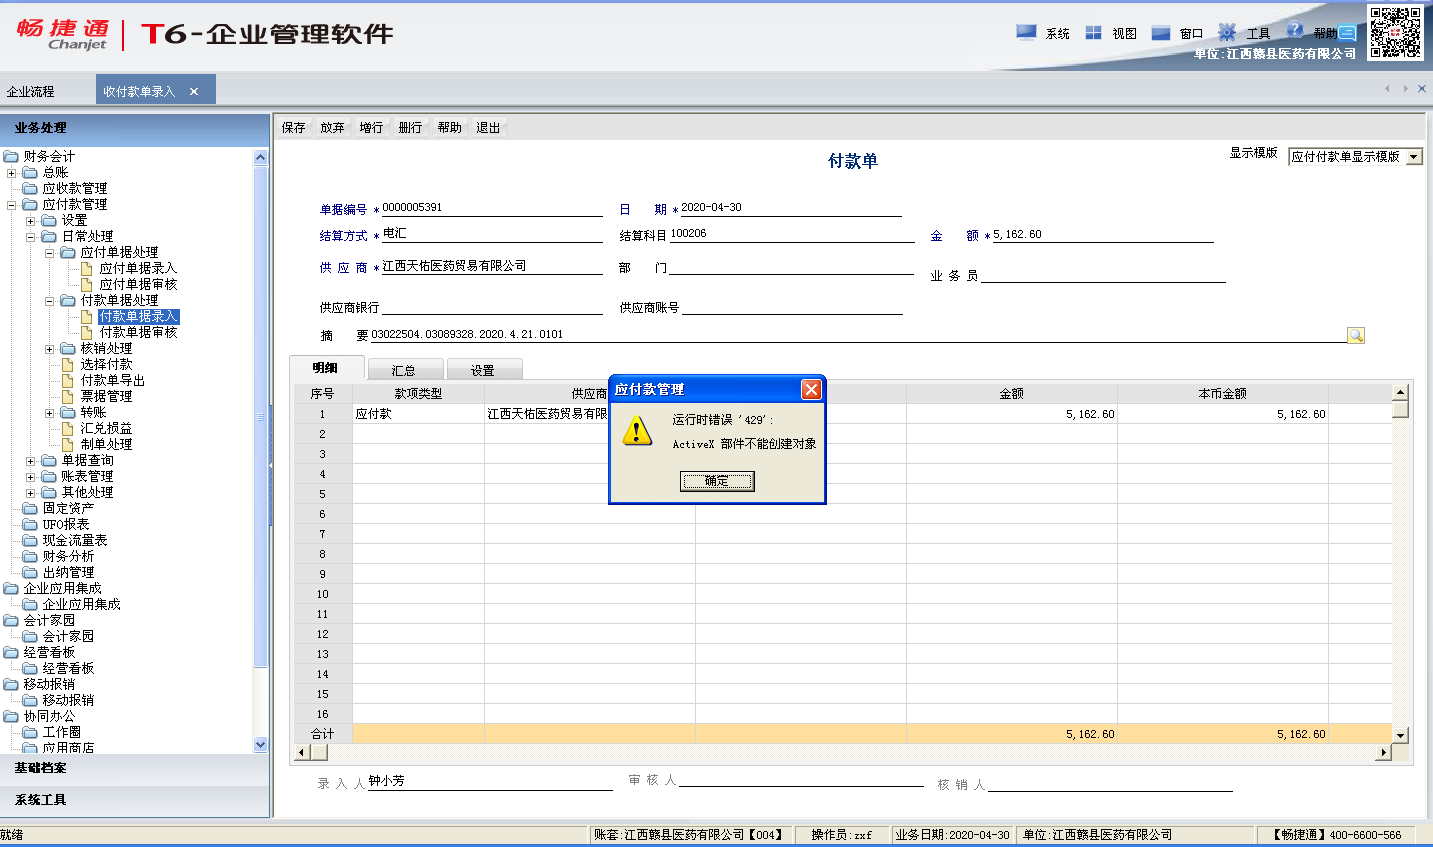This screenshot has width=1433, height=847.
Task: Click the 汇兑损益 document icon
Action: pyautogui.click(x=68, y=428)
